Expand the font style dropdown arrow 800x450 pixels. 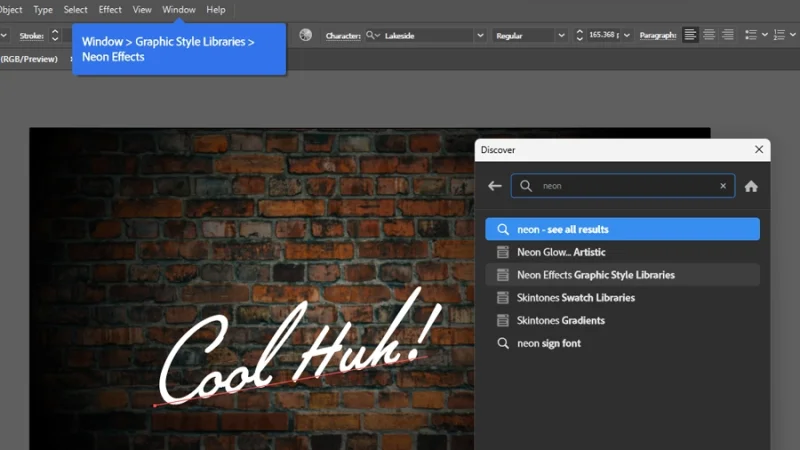coord(561,36)
